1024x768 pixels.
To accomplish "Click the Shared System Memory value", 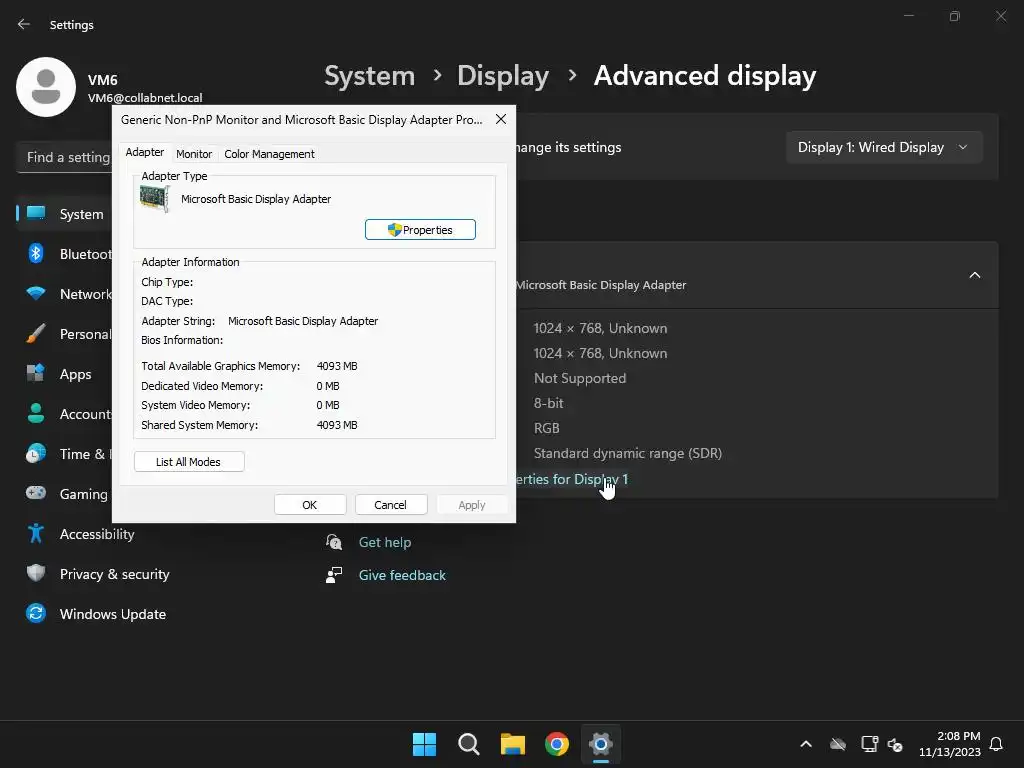I will [x=337, y=425].
